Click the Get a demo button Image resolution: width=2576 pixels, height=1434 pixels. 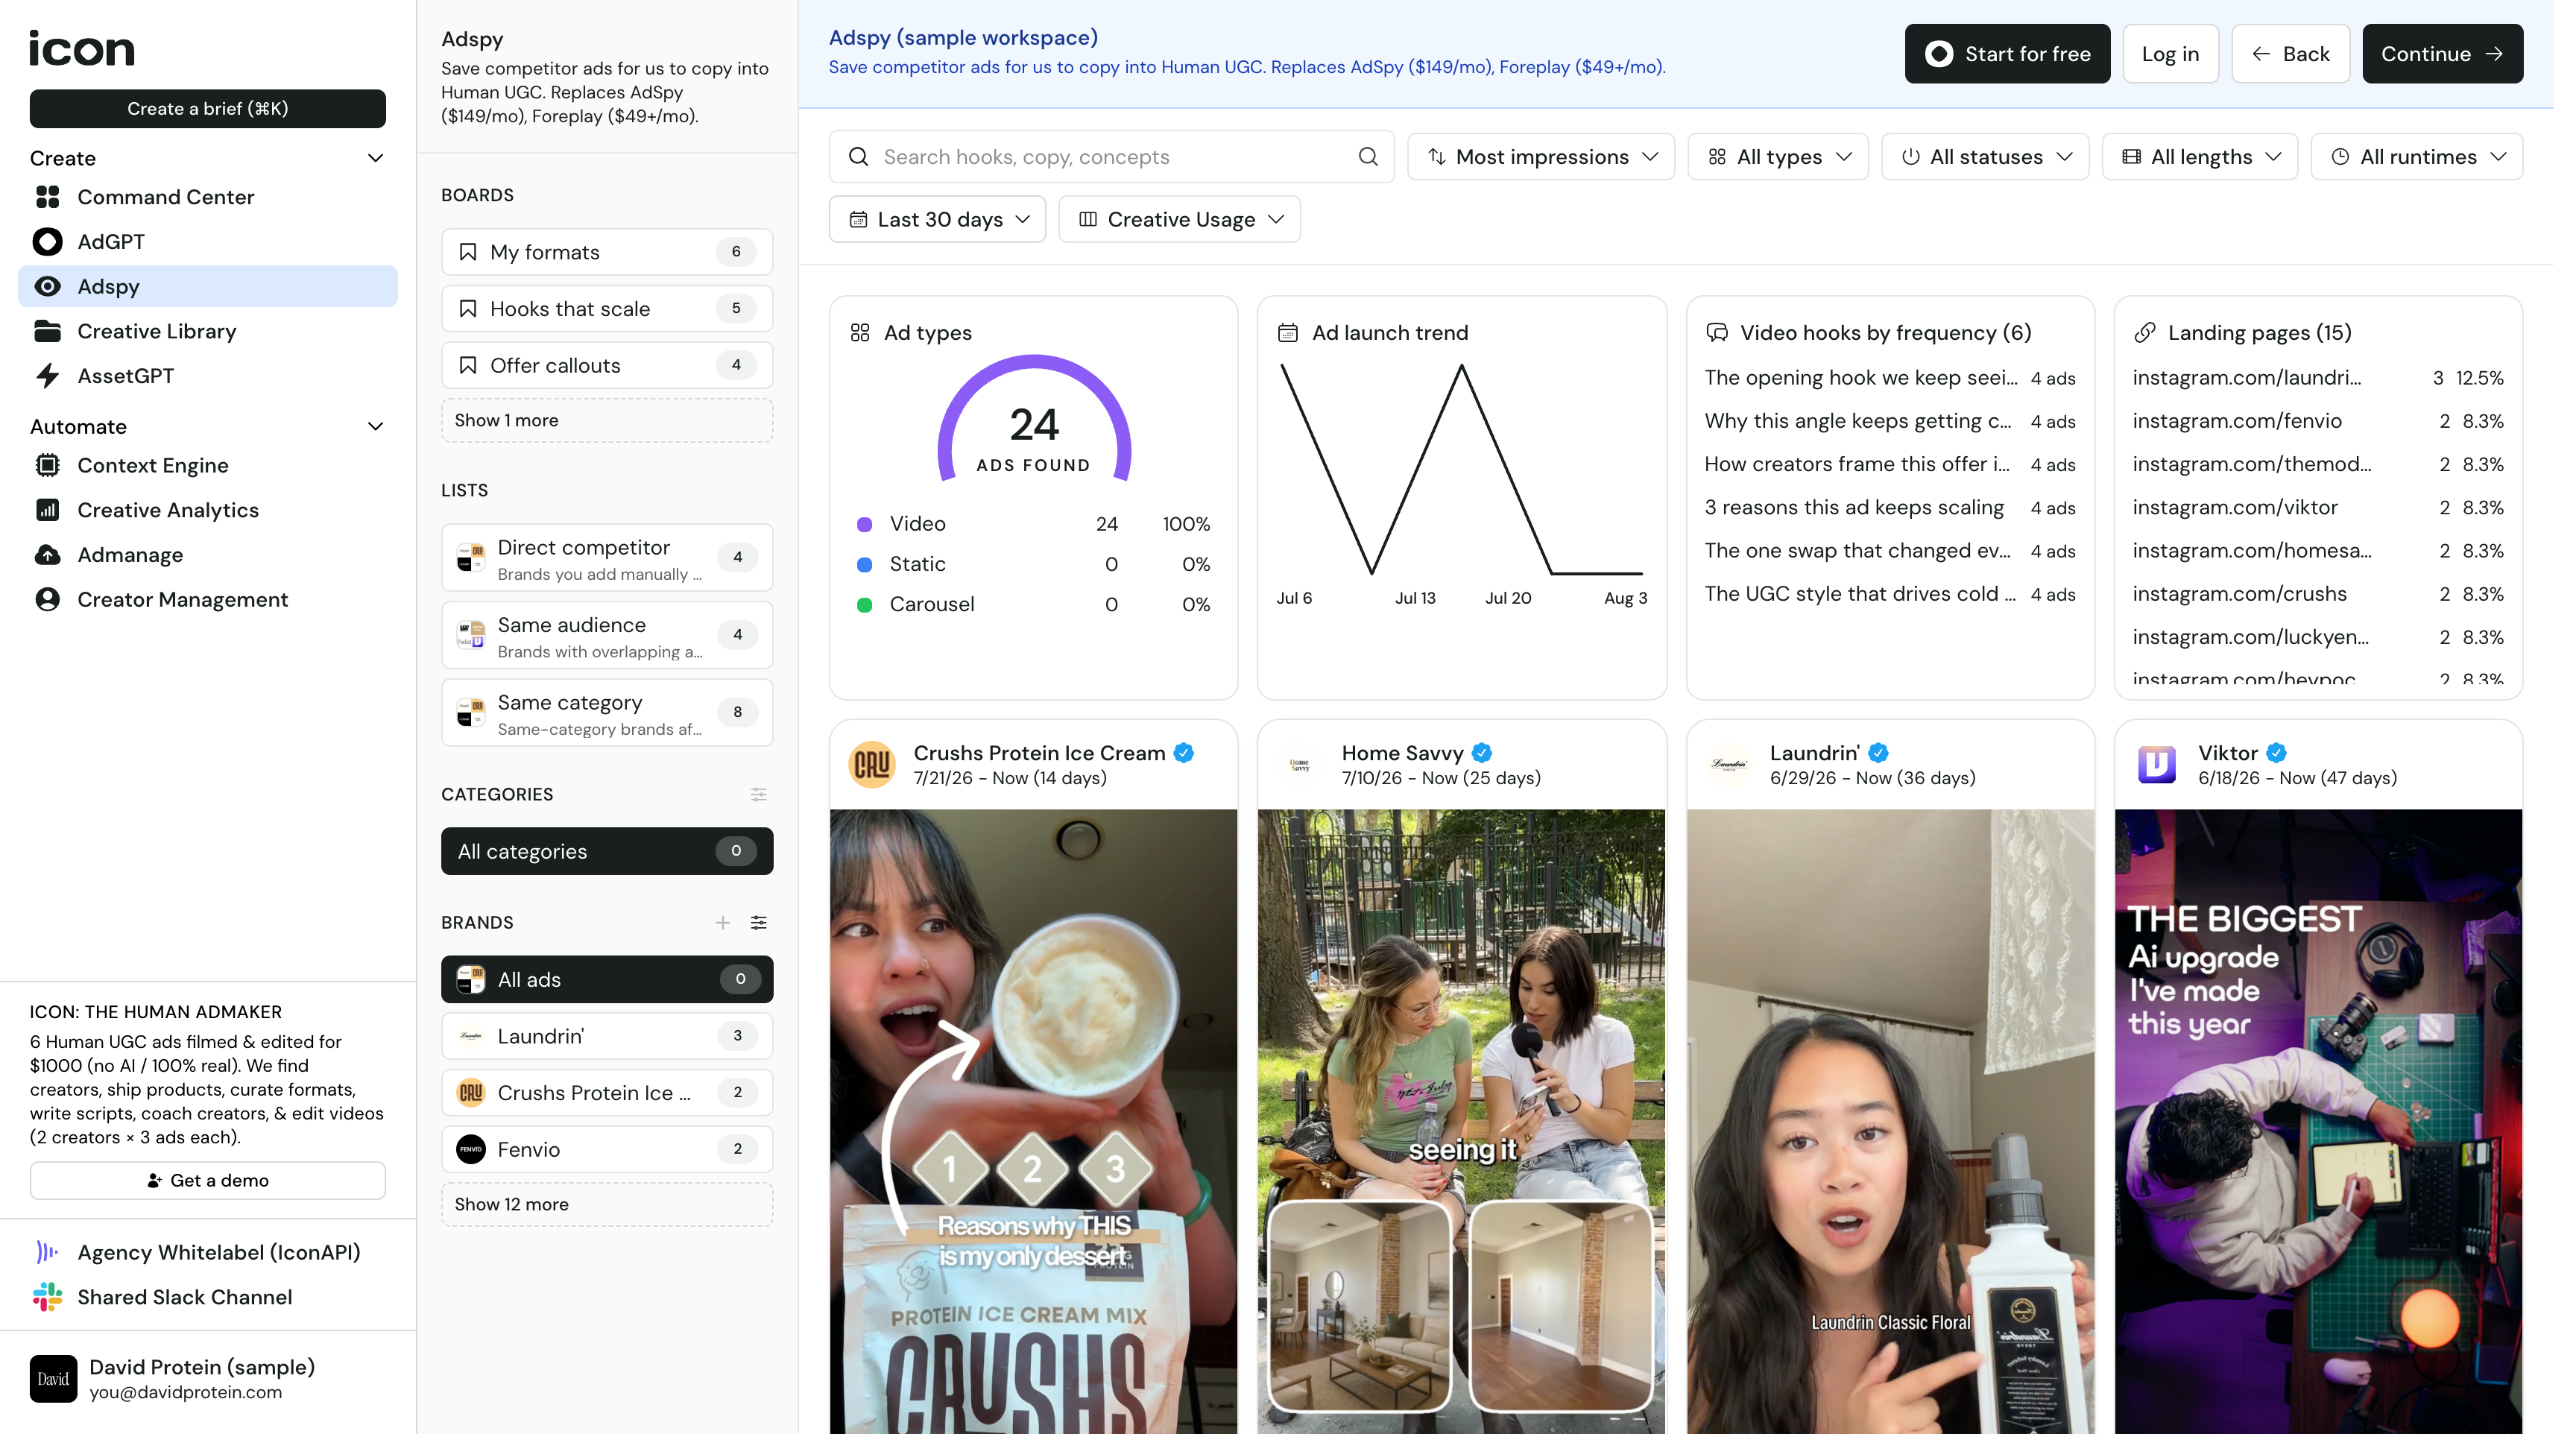(x=208, y=1180)
